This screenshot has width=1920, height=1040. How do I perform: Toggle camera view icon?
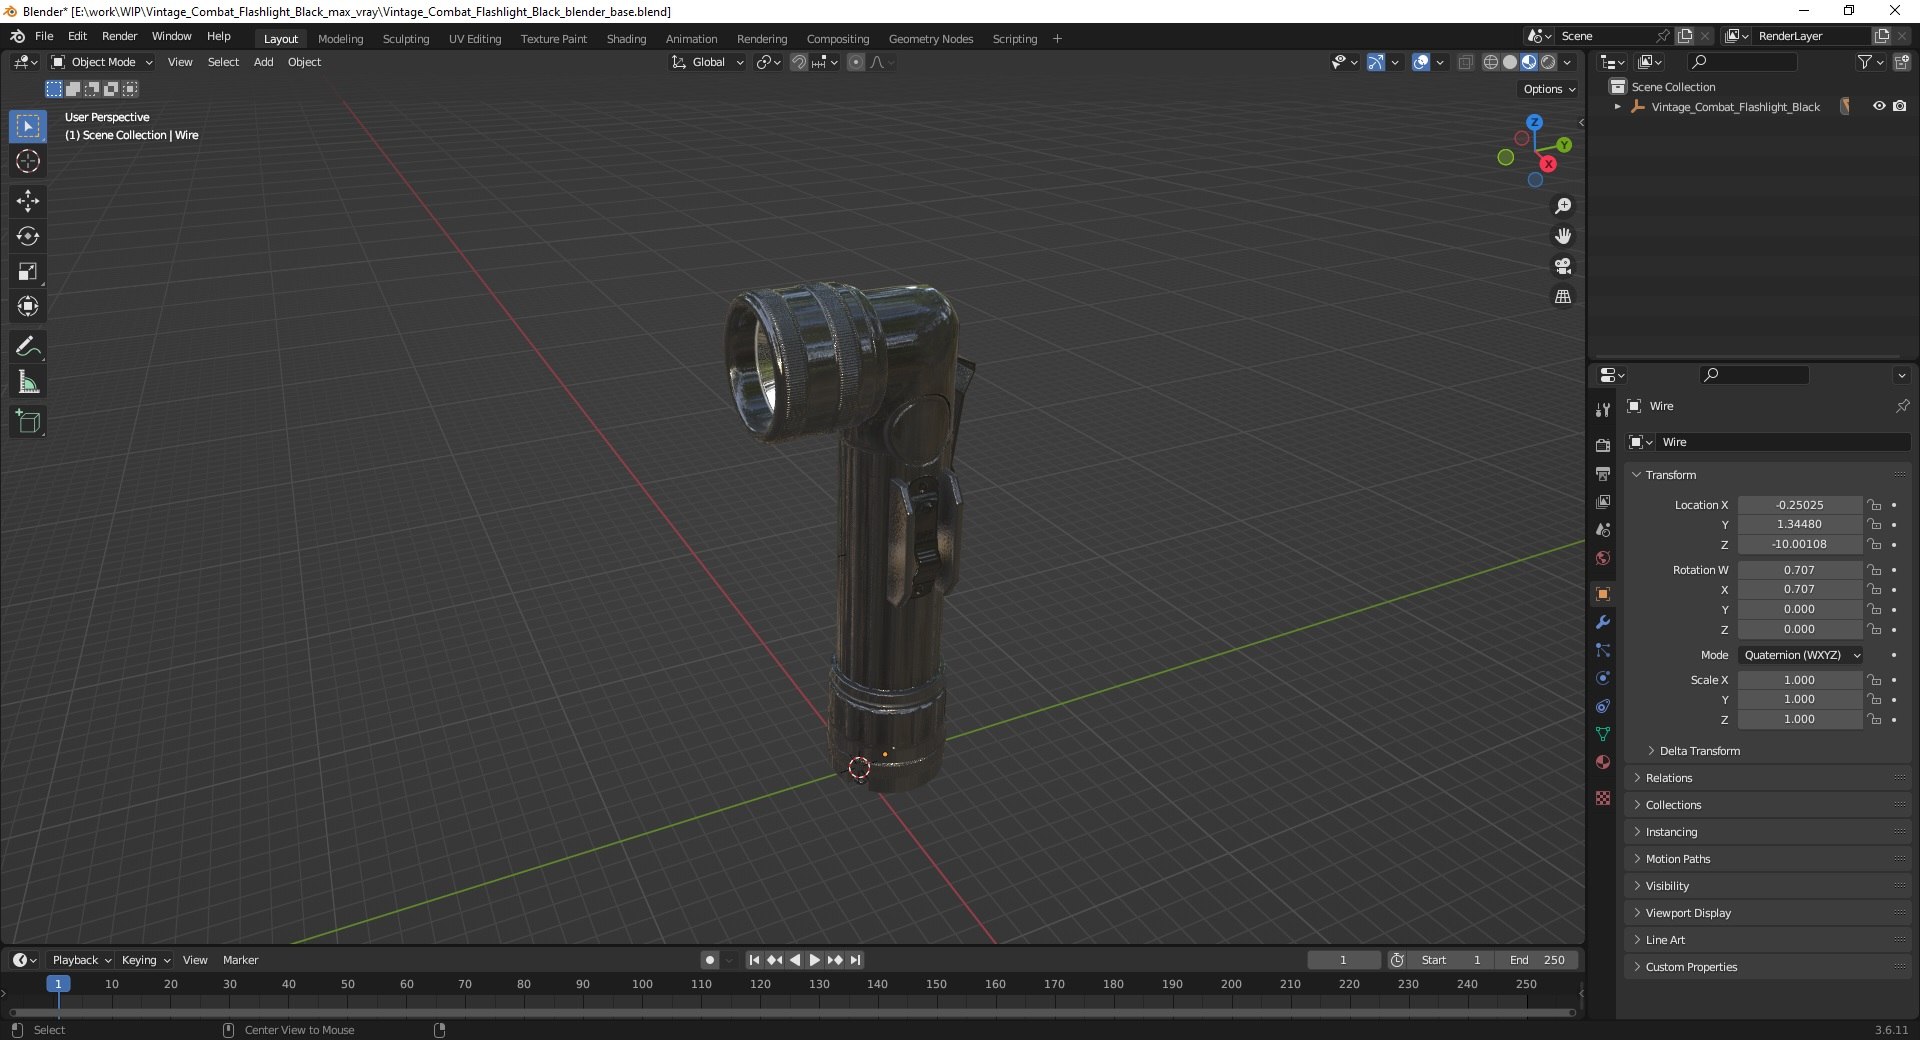point(1563,266)
